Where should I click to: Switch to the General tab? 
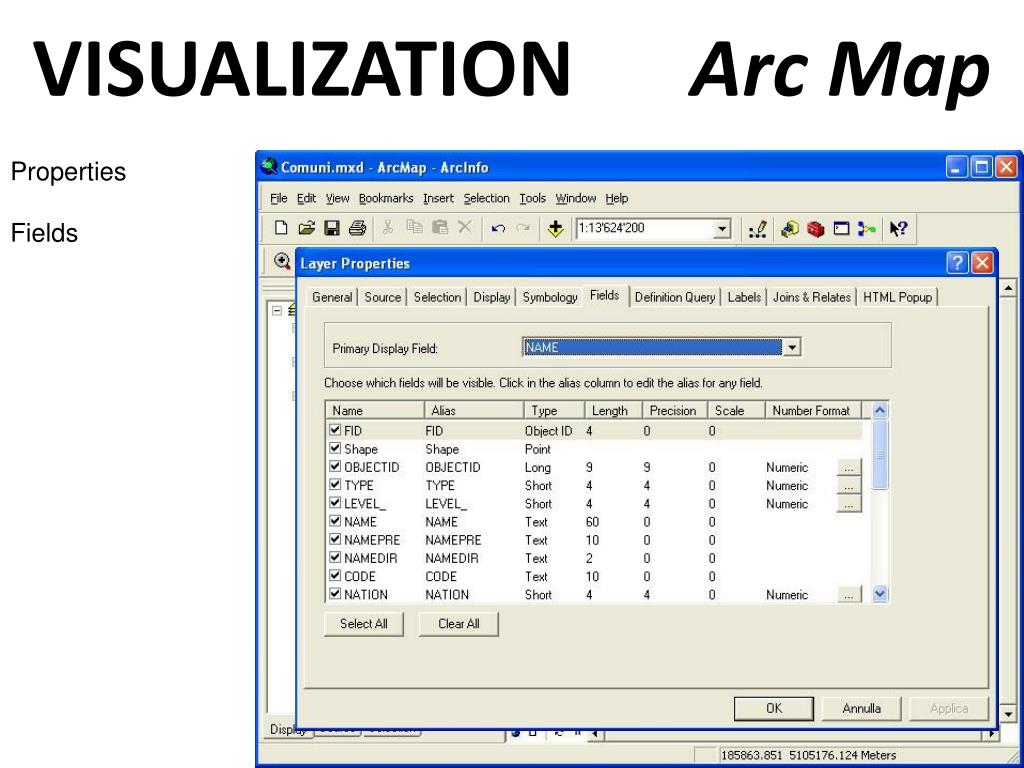(x=332, y=297)
